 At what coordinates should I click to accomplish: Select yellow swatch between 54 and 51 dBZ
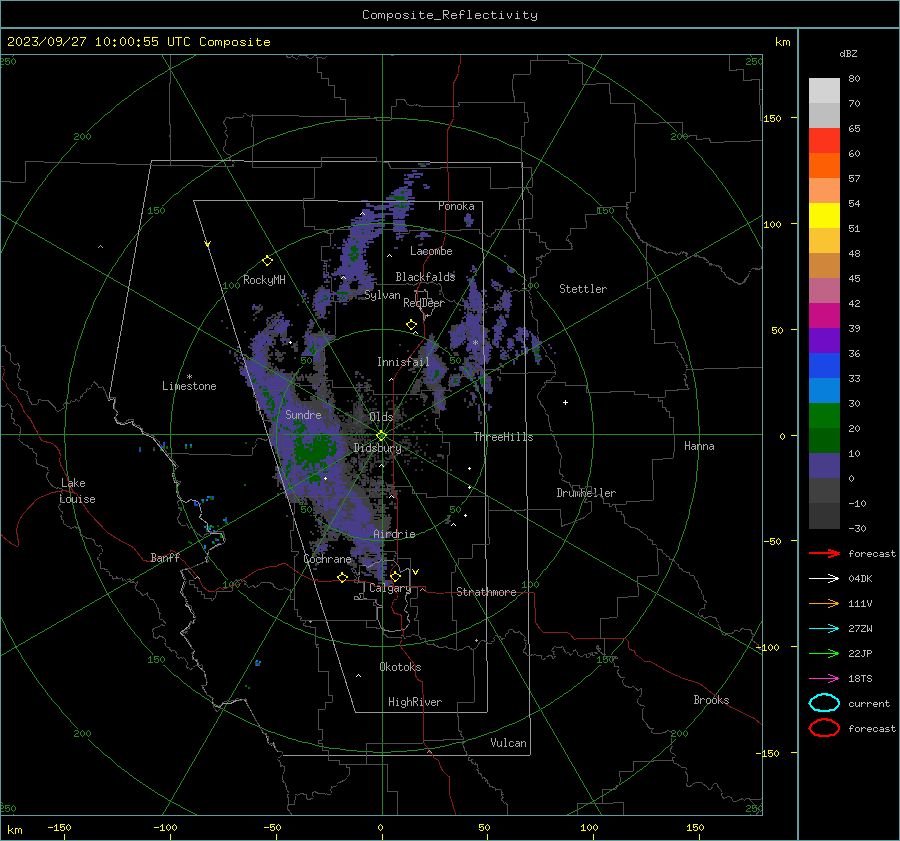pos(824,215)
